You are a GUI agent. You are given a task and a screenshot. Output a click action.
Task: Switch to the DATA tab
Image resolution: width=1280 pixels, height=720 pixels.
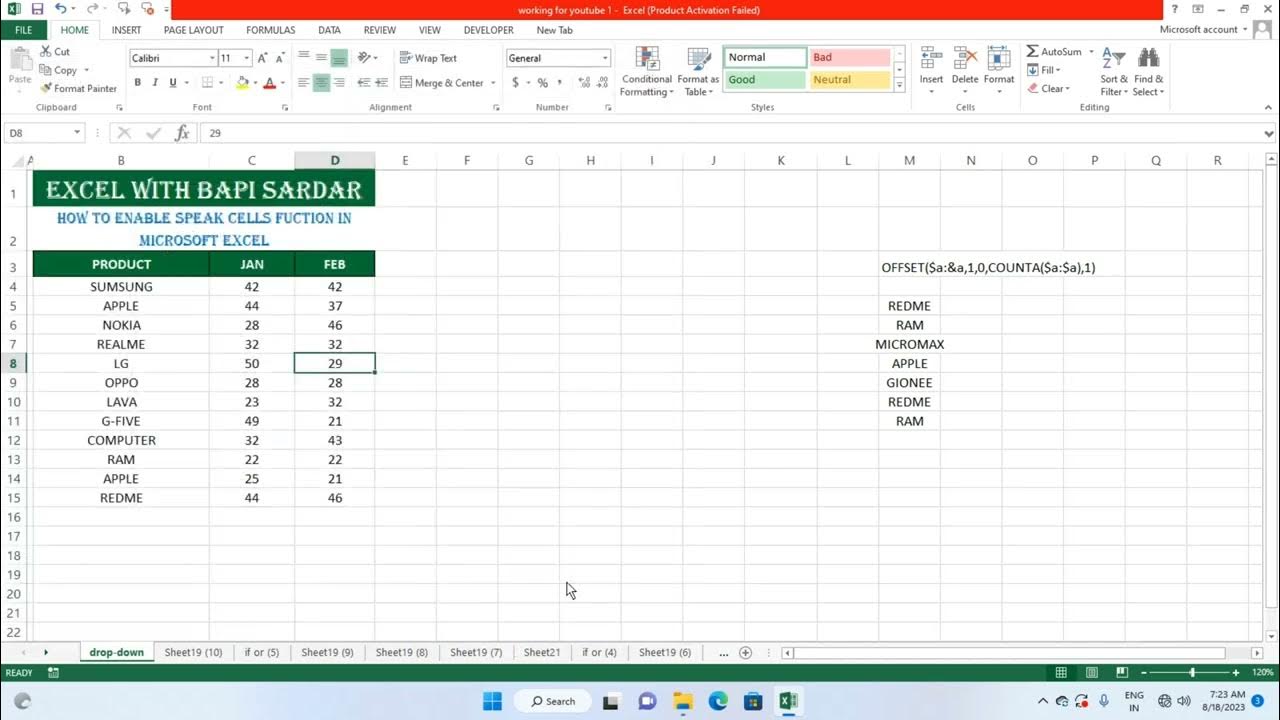[x=329, y=30]
